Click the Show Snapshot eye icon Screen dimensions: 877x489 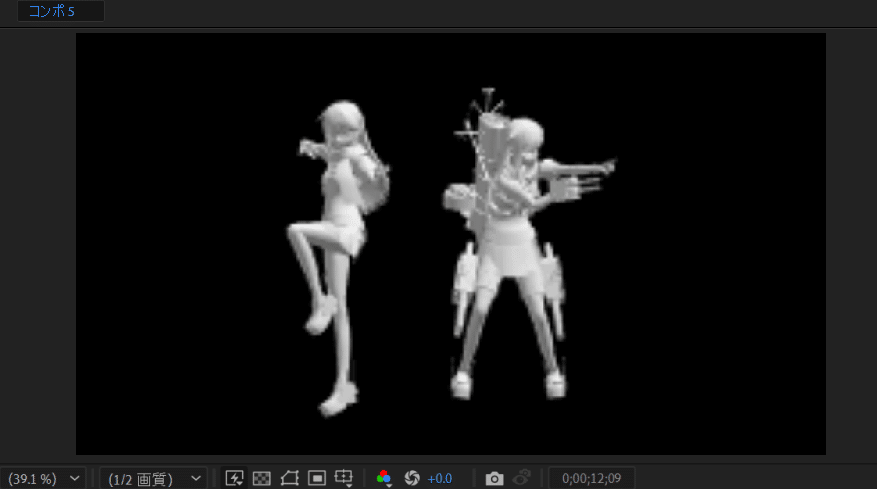click(x=522, y=478)
